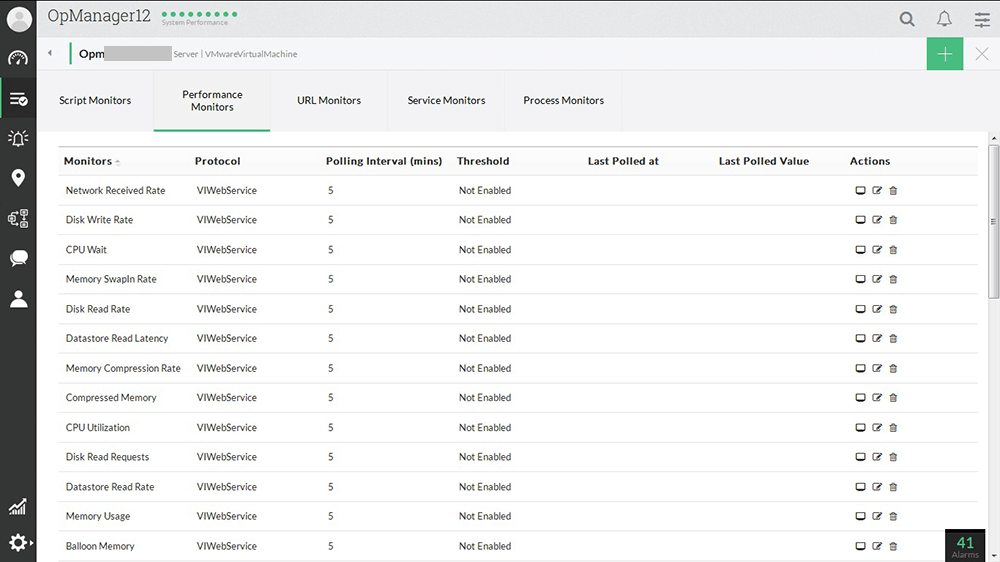This screenshot has height=562, width=1000.
Task: Open the notifications bell icon
Action: [x=944, y=19]
